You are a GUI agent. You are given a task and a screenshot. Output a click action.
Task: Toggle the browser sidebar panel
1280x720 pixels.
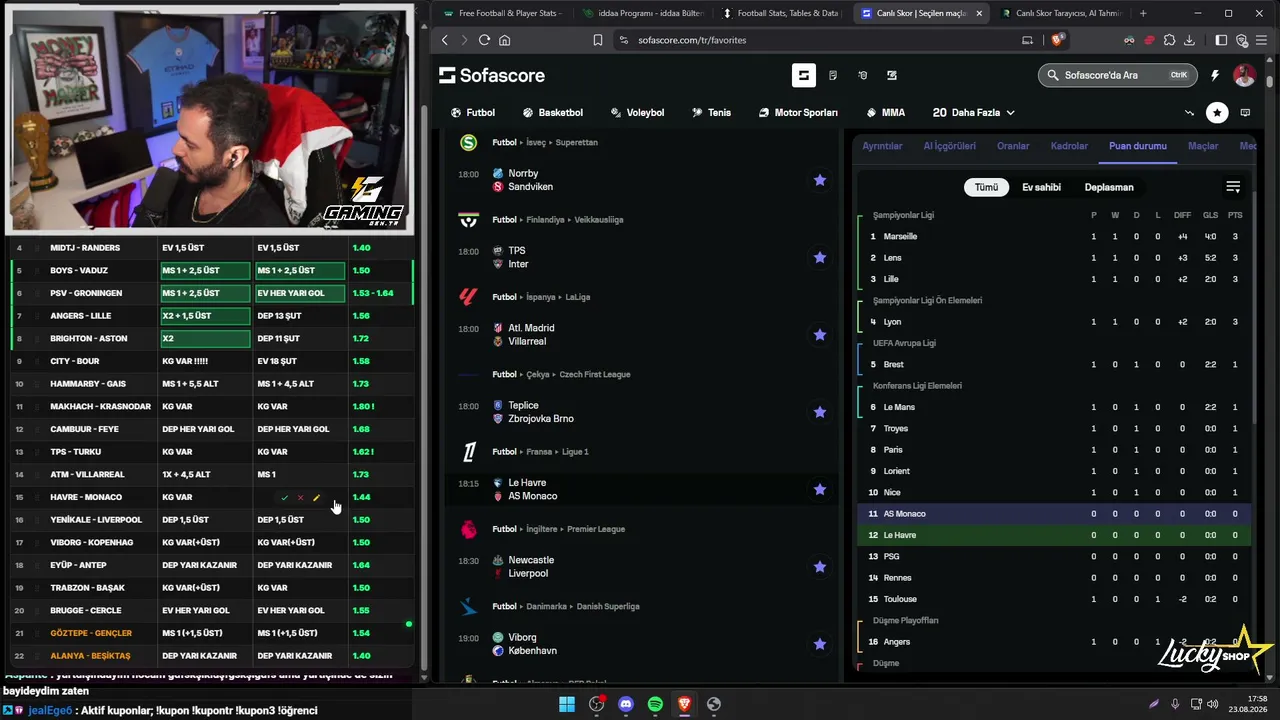pyautogui.click(x=1221, y=40)
